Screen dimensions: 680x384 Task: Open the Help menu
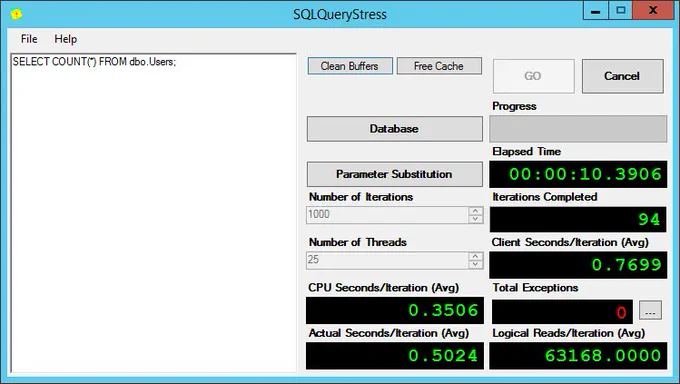65,39
